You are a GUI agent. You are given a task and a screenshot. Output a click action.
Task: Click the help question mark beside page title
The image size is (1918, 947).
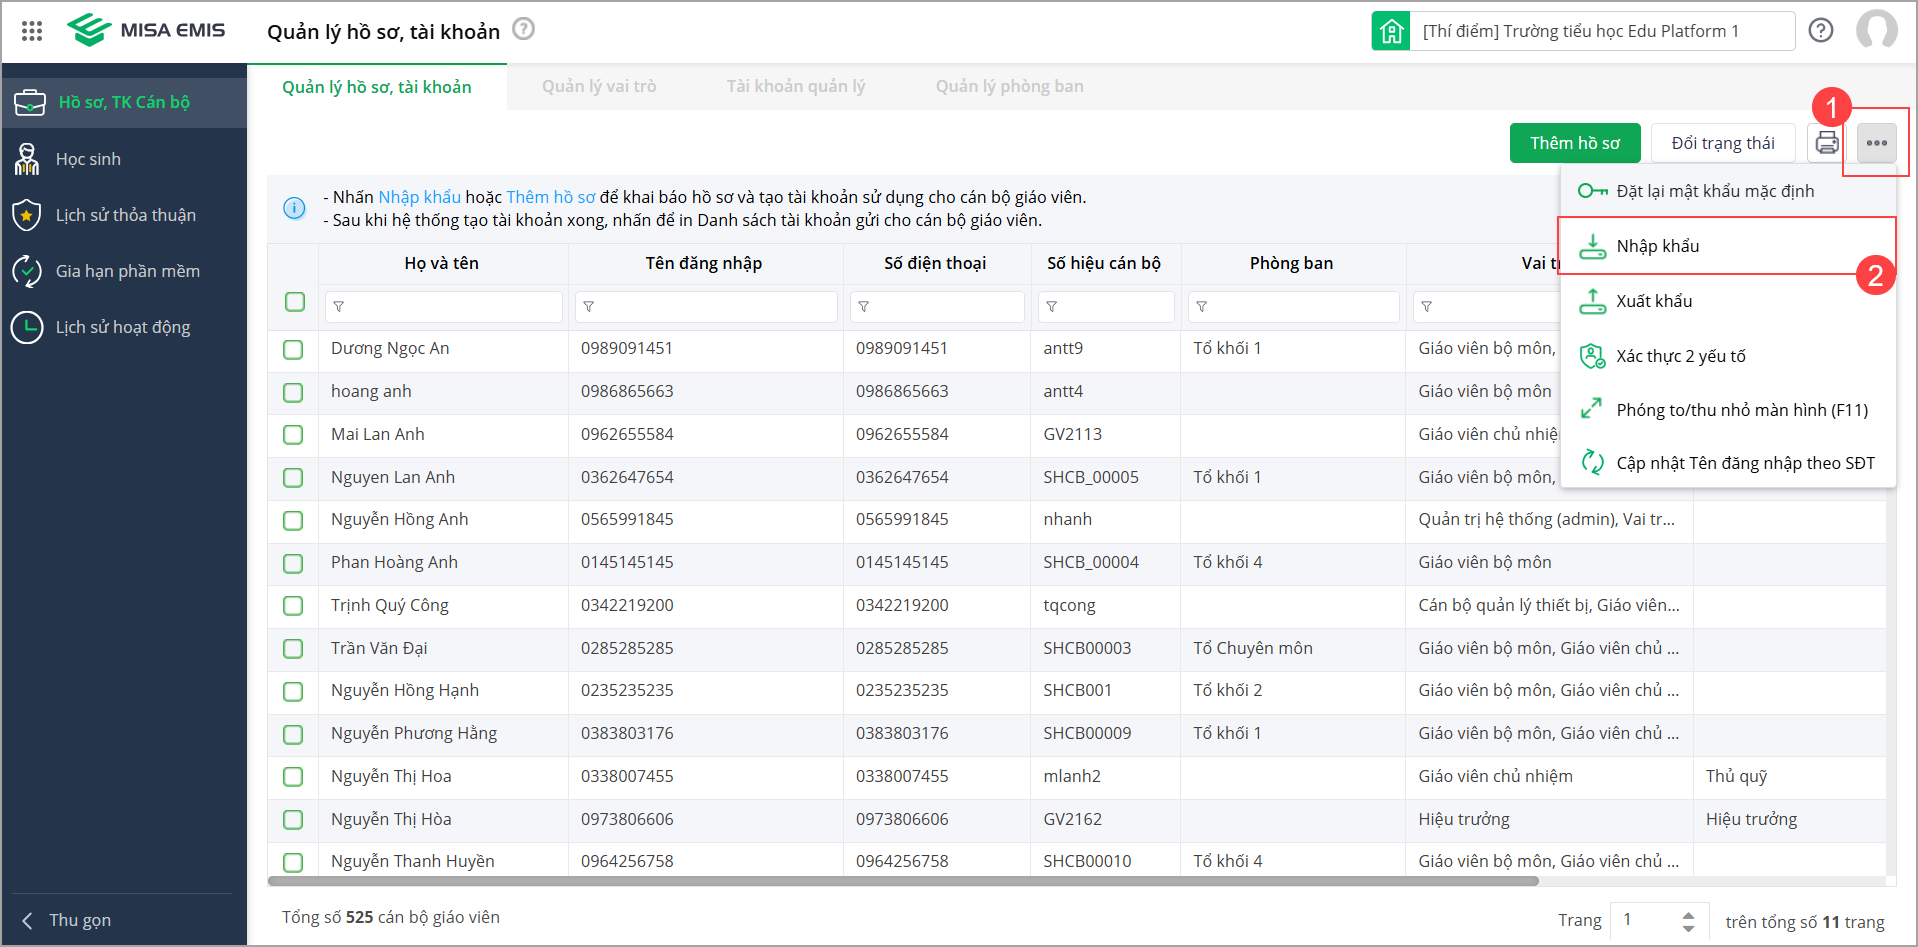click(x=523, y=29)
